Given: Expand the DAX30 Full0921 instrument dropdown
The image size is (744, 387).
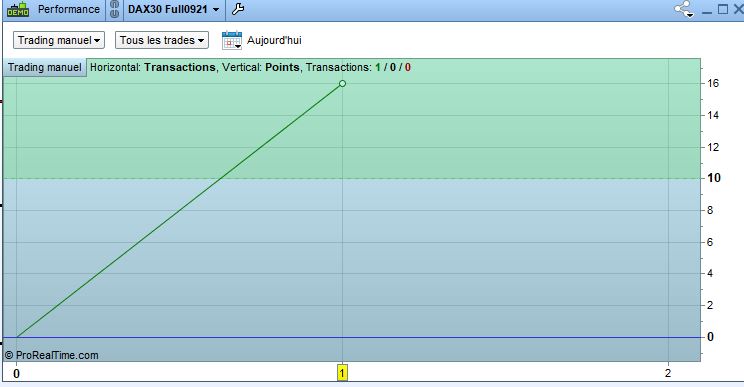Looking at the screenshot, I should click(x=173, y=9).
